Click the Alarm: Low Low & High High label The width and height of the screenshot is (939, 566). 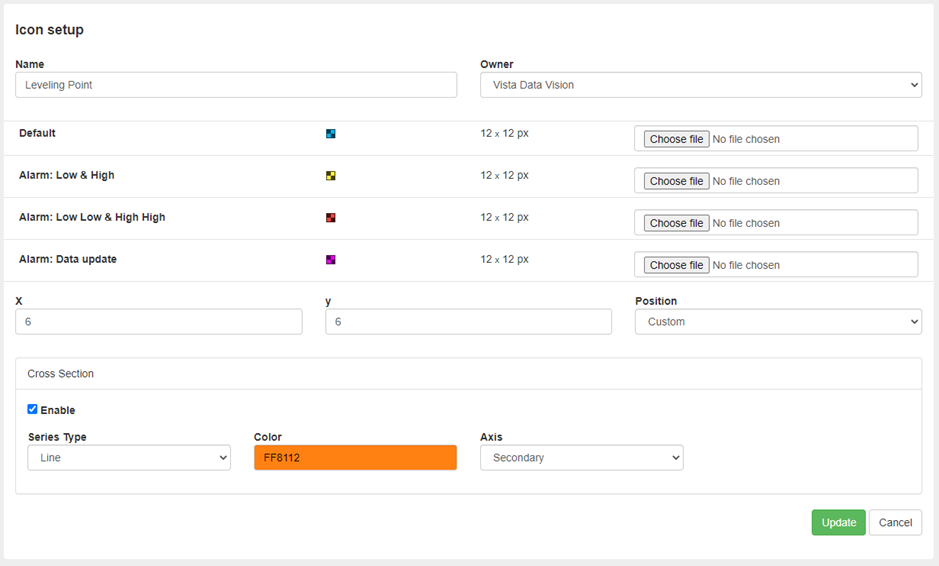pos(92,217)
